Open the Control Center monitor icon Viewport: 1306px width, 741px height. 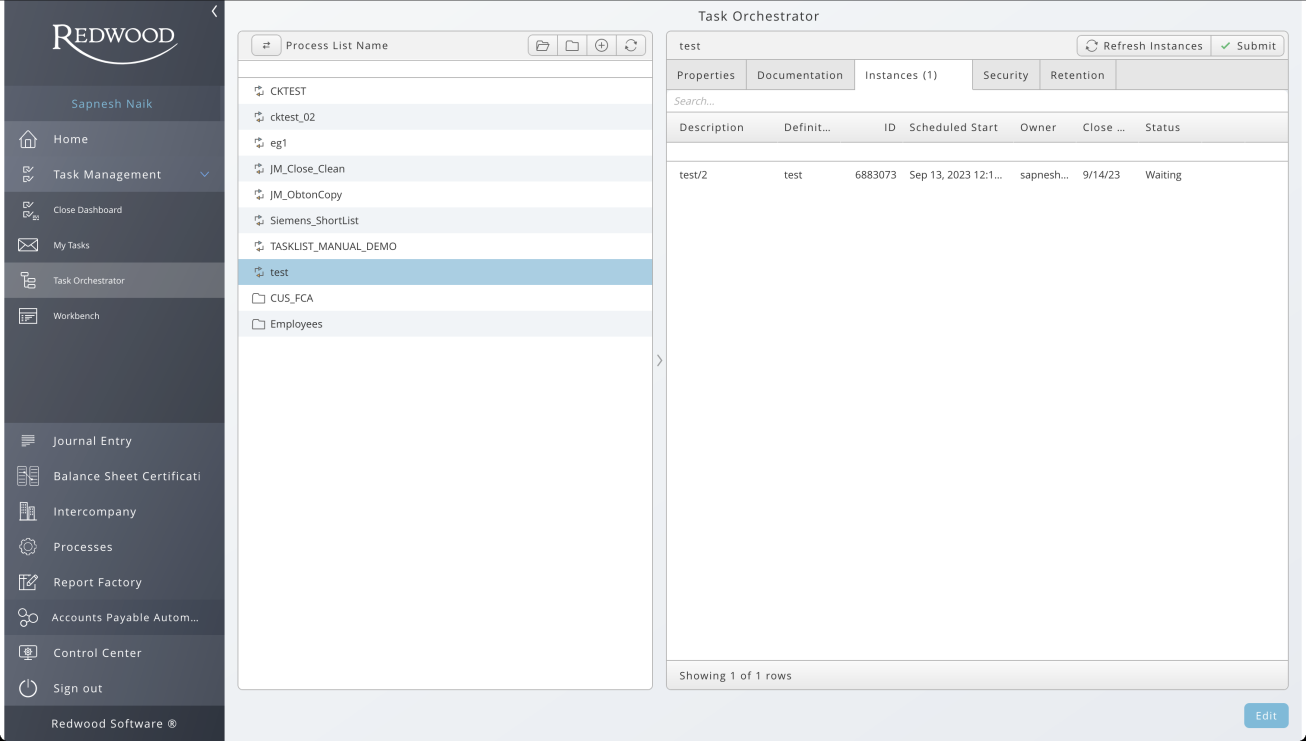(28, 653)
